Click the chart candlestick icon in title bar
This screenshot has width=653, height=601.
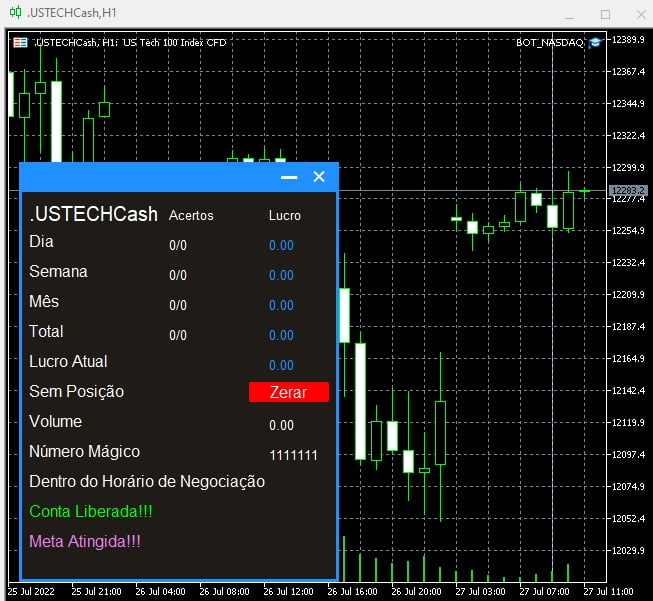(x=15, y=12)
